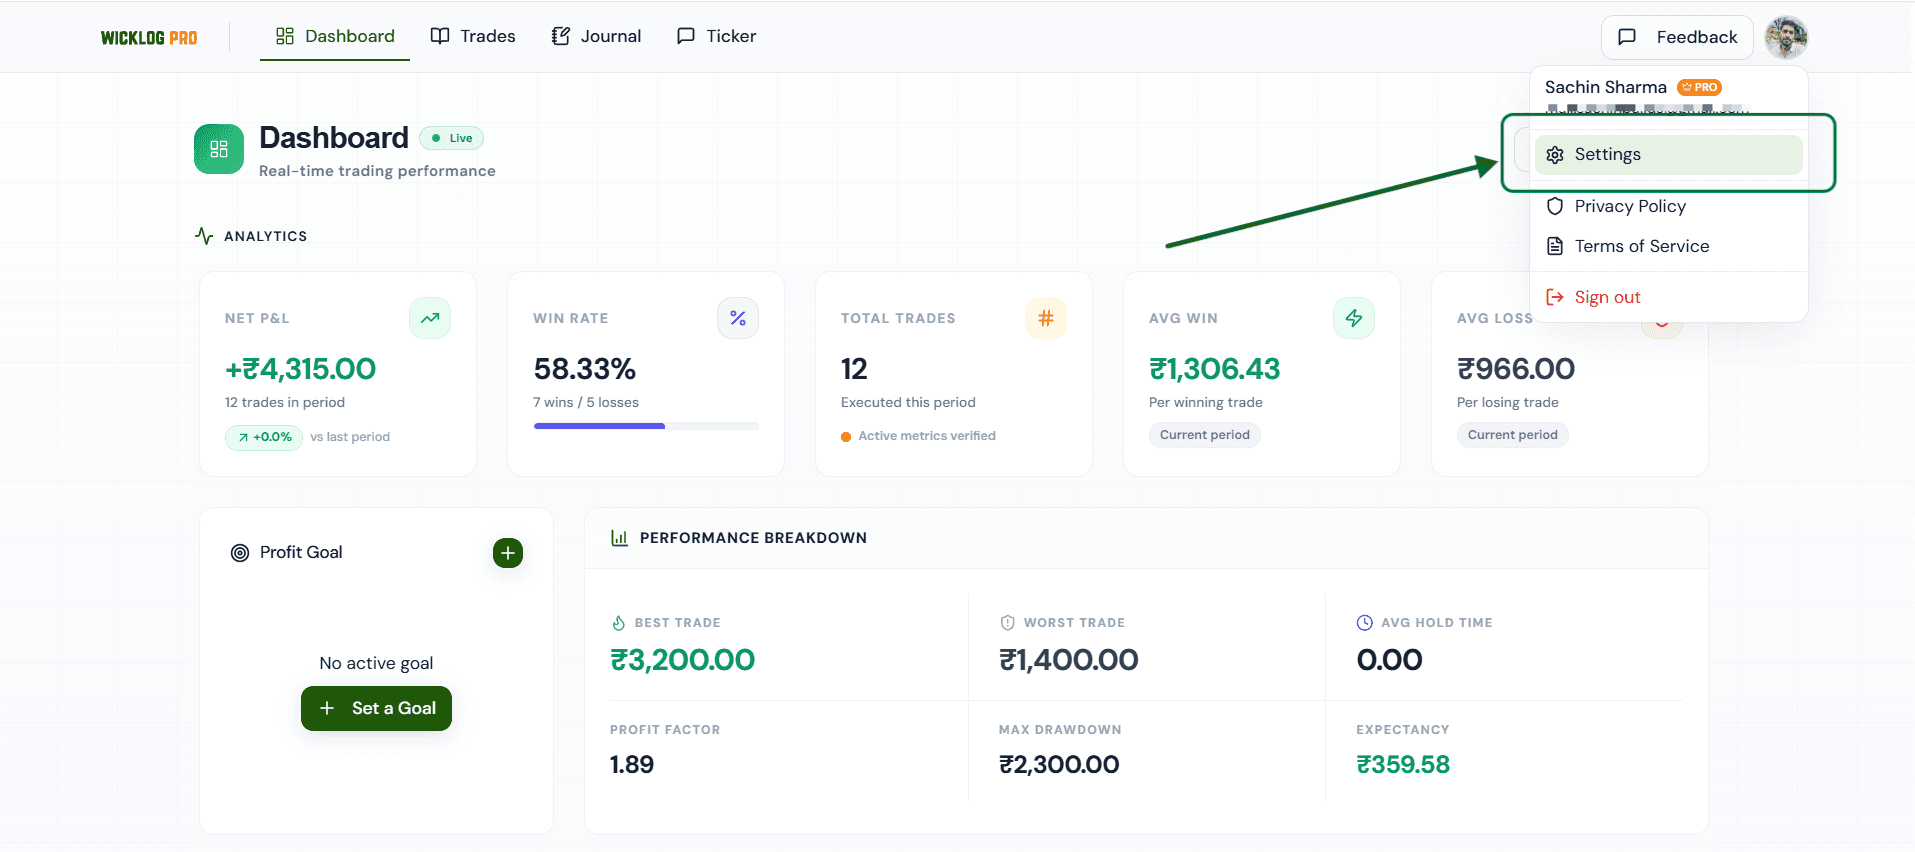The image size is (1915, 852).
Task: Select Settings in the profile menu
Action: point(1668,154)
